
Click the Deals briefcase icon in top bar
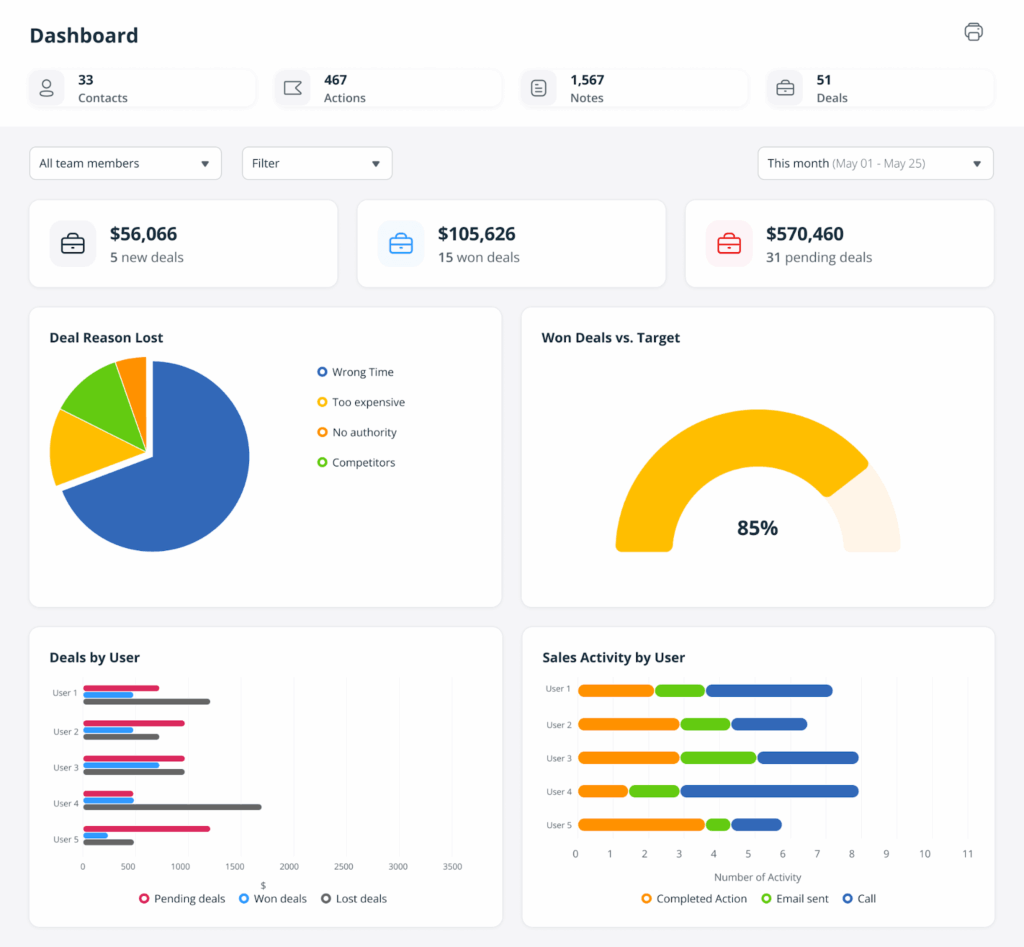click(x=785, y=88)
